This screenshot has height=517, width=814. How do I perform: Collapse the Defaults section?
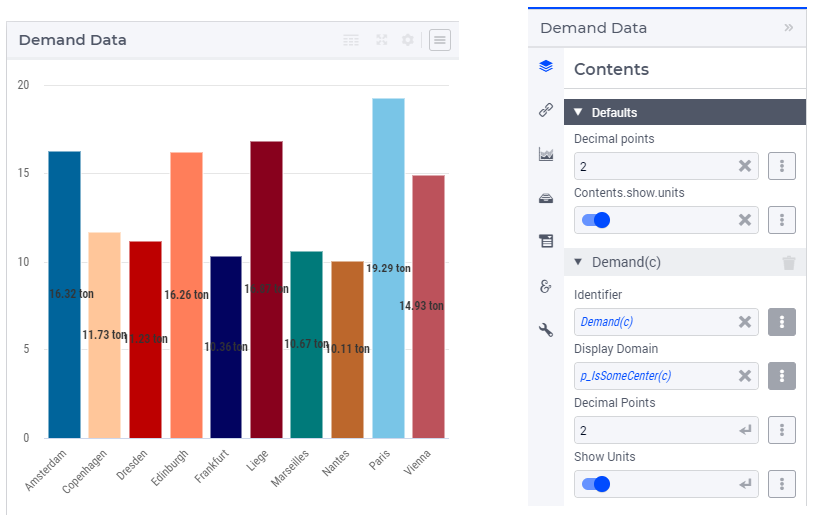click(x=578, y=112)
